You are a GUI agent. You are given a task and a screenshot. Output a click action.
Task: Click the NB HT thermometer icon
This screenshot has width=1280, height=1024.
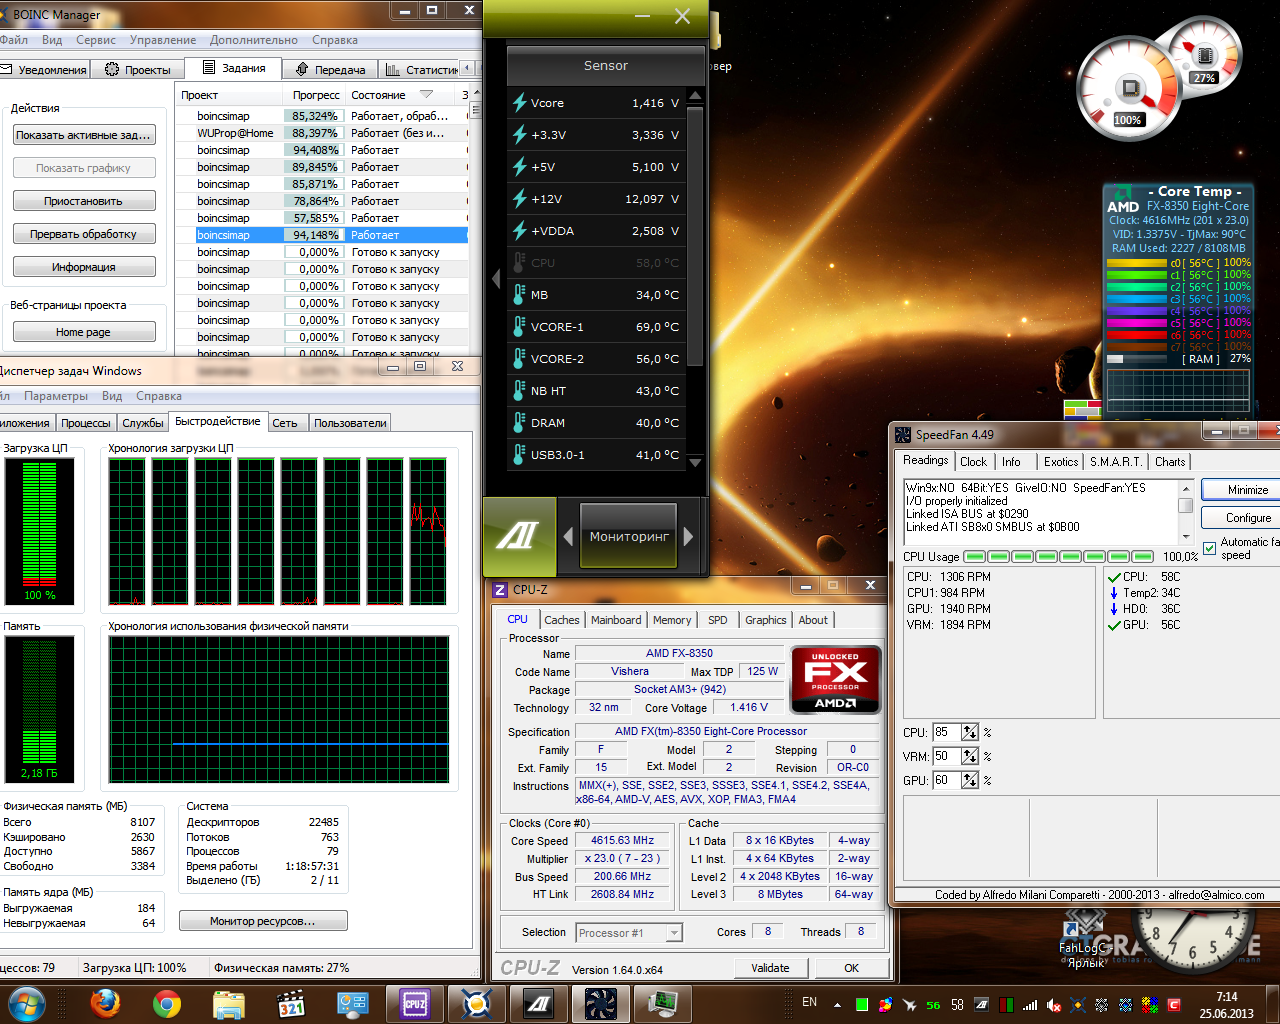point(519,391)
